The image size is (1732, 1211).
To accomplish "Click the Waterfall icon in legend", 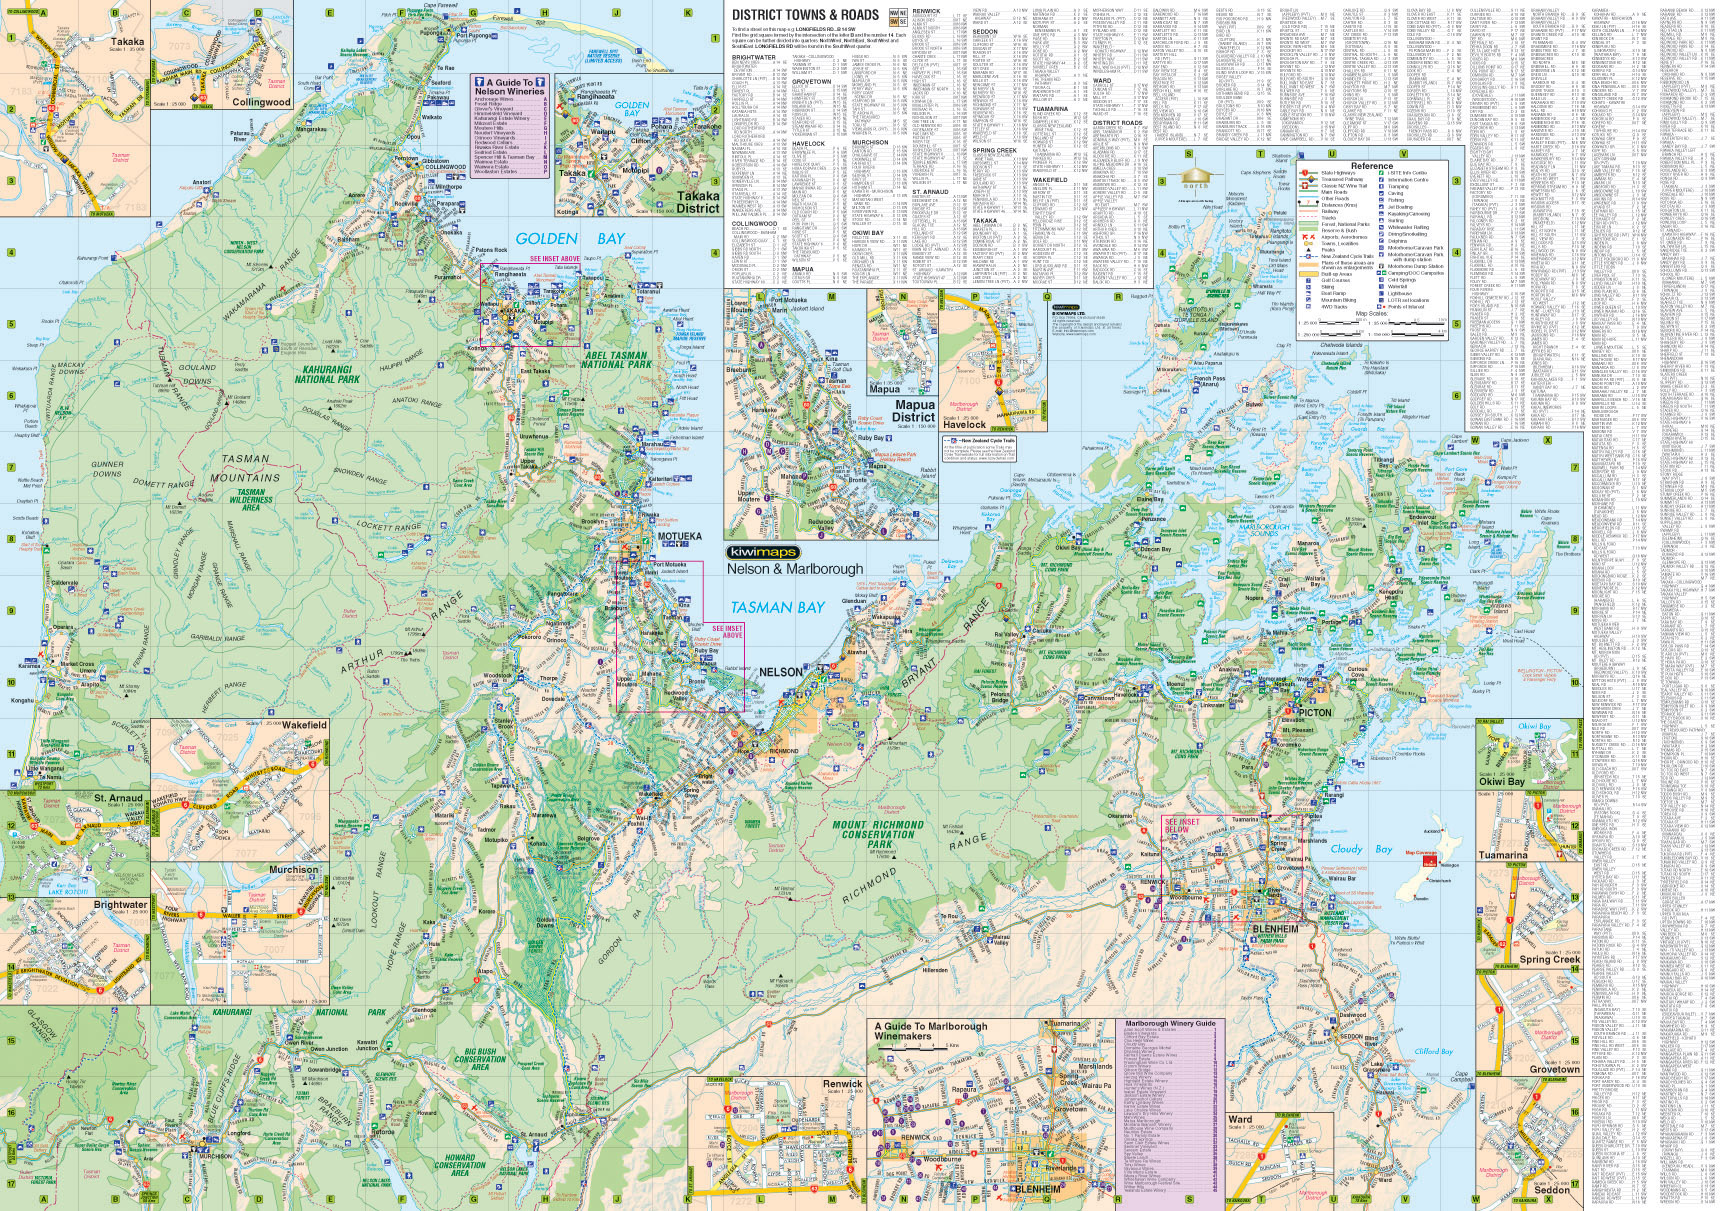I will pos(1381,286).
